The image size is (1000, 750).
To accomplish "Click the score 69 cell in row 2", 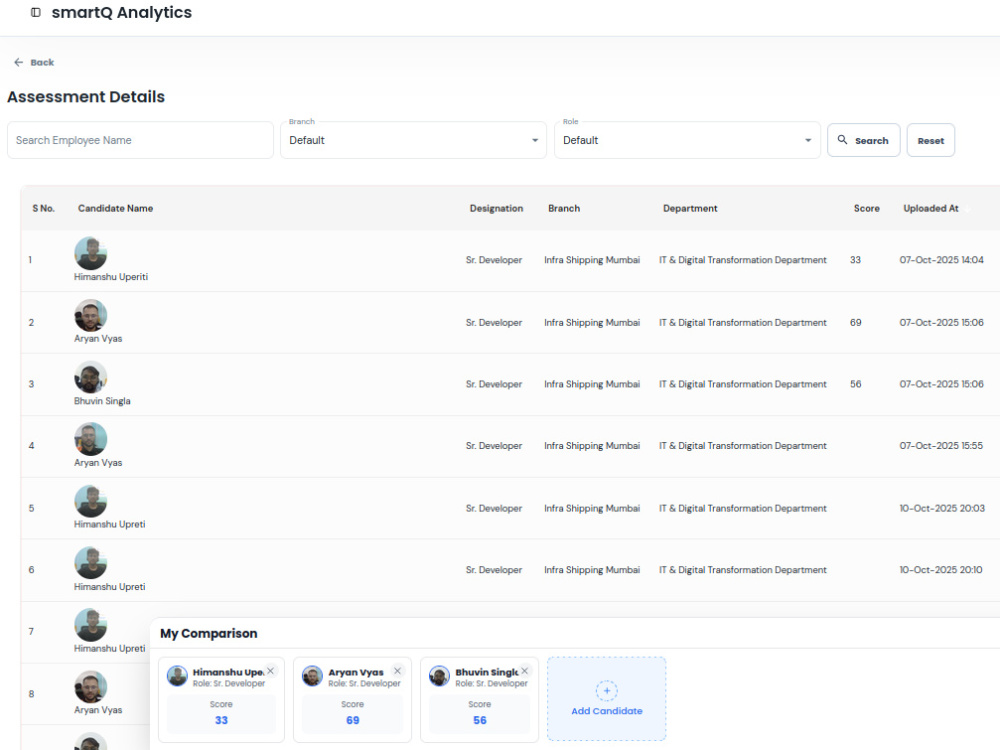I will click(855, 323).
